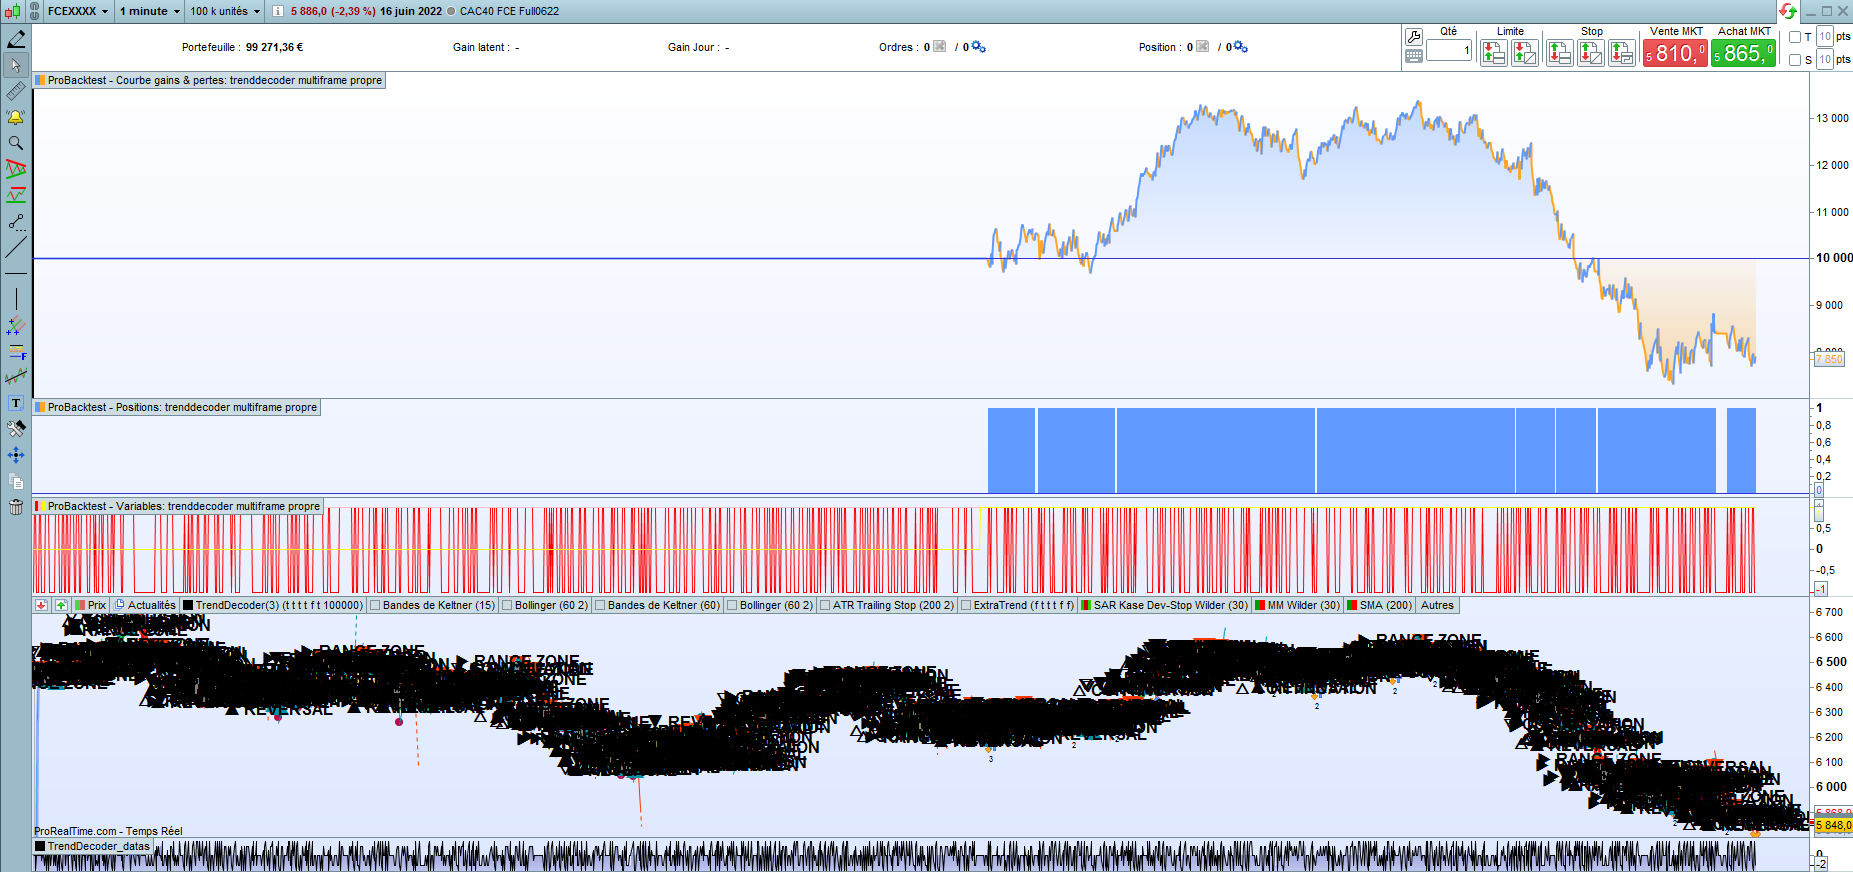Click the 10 000 equity axis label
Viewport: 1853px width, 872px height.
point(1834,258)
